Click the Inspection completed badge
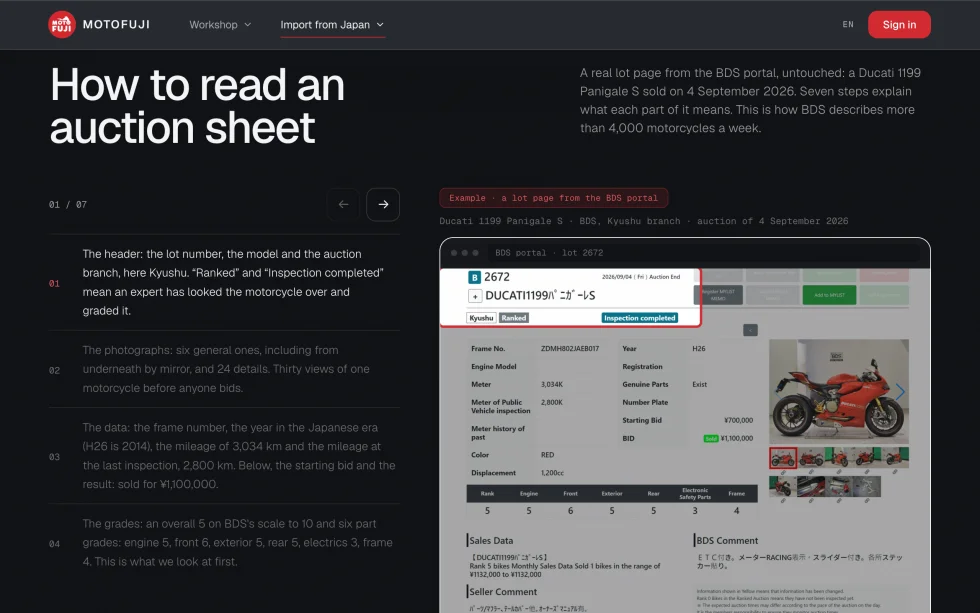 pos(640,318)
